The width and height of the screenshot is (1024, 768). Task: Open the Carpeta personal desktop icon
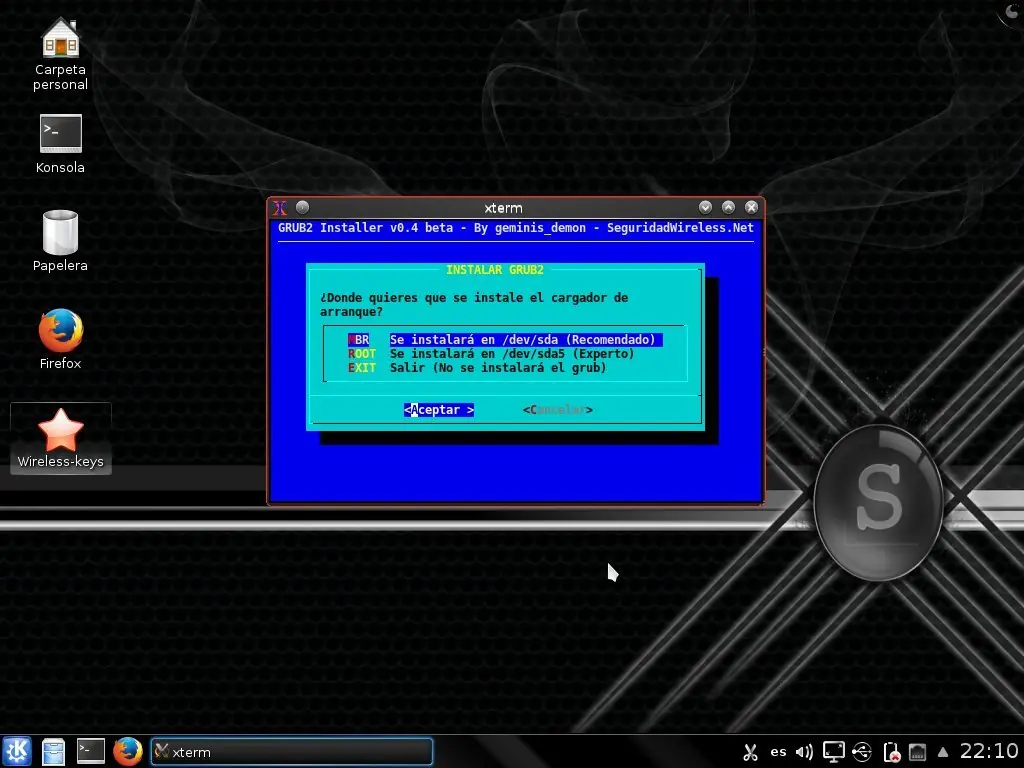[x=60, y=54]
